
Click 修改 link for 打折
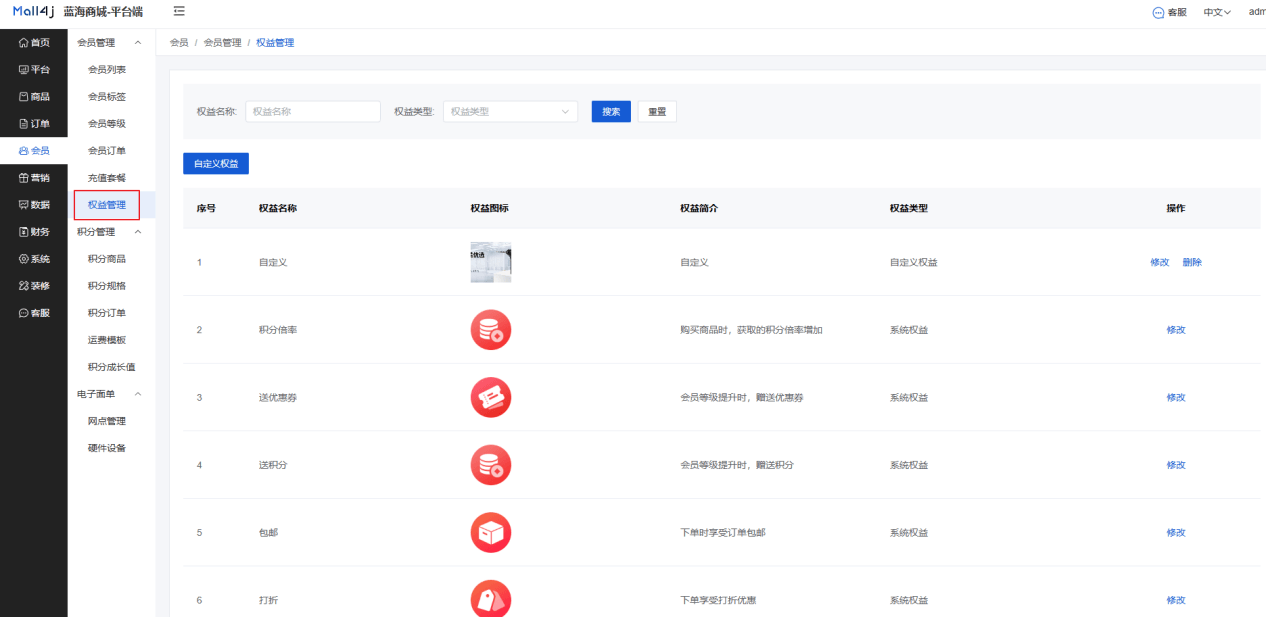[x=1175, y=599]
